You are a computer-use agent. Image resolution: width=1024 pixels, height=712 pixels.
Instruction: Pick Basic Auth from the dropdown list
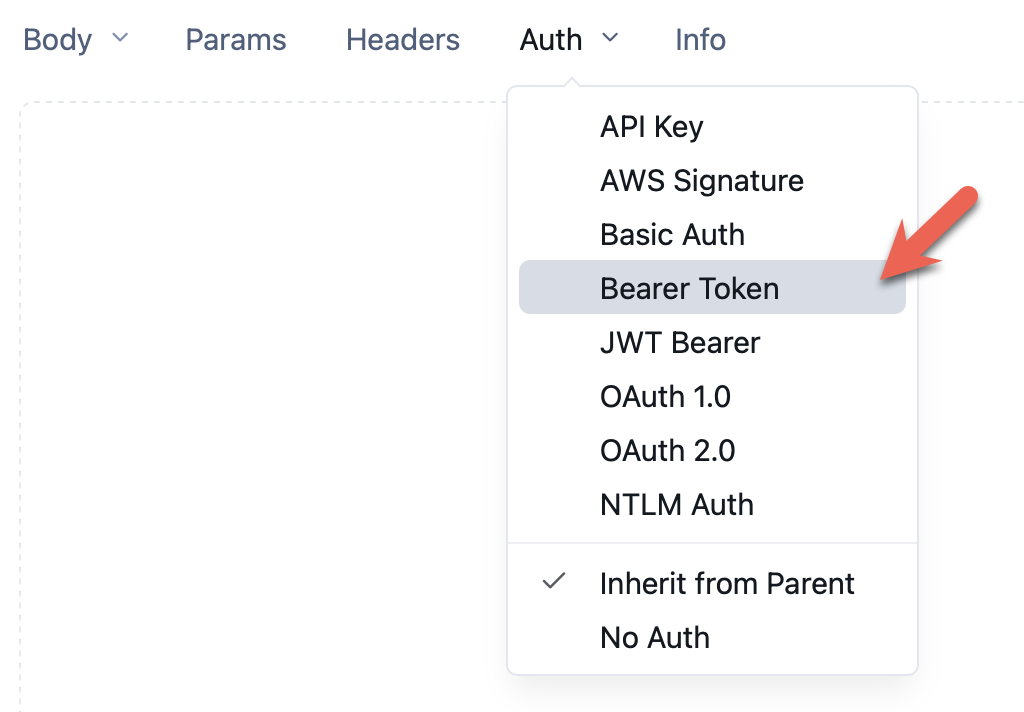click(x=672, y=235)
